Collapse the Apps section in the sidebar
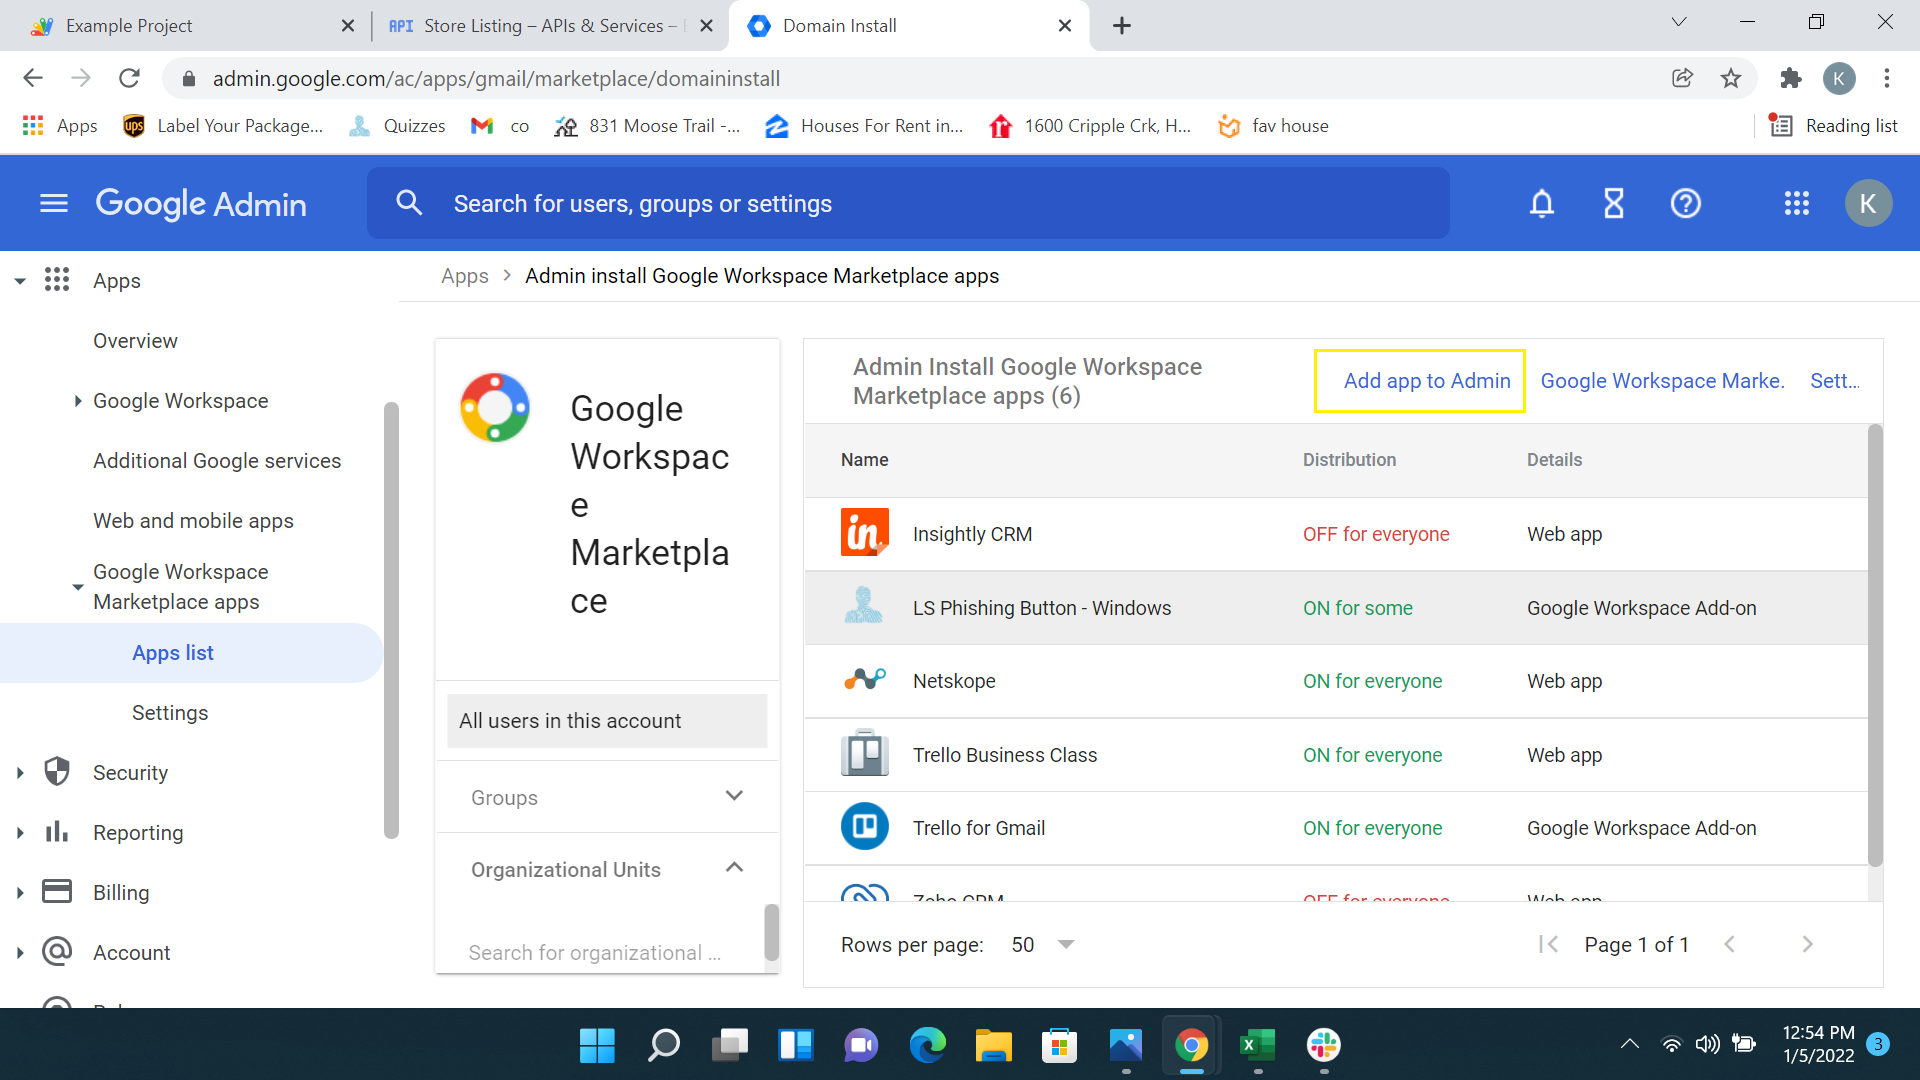The width and height of the screenshot is (1920, 1080). coord(20,281)
